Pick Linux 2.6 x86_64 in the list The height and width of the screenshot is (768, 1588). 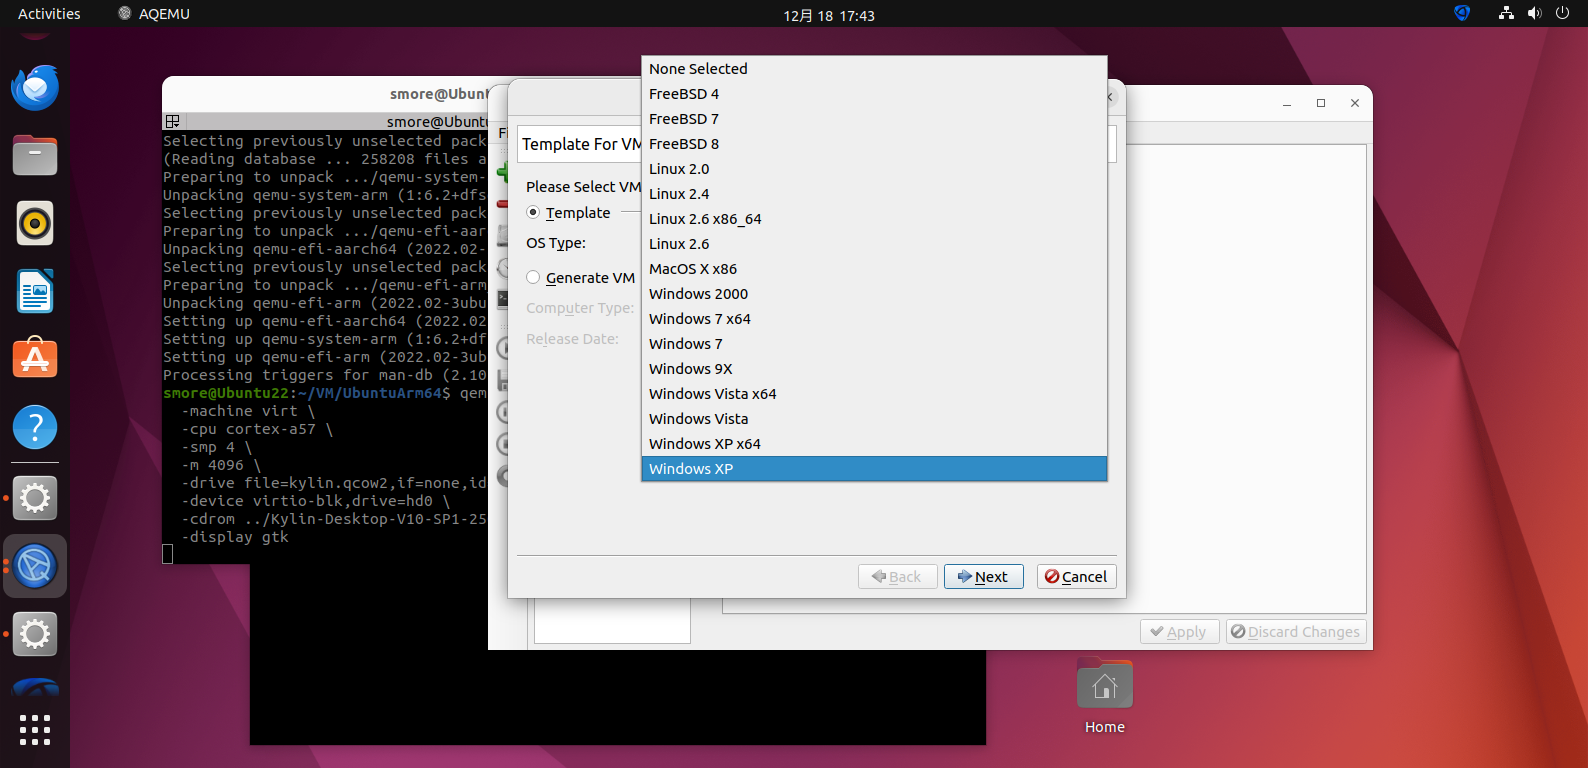coord(874,219)
